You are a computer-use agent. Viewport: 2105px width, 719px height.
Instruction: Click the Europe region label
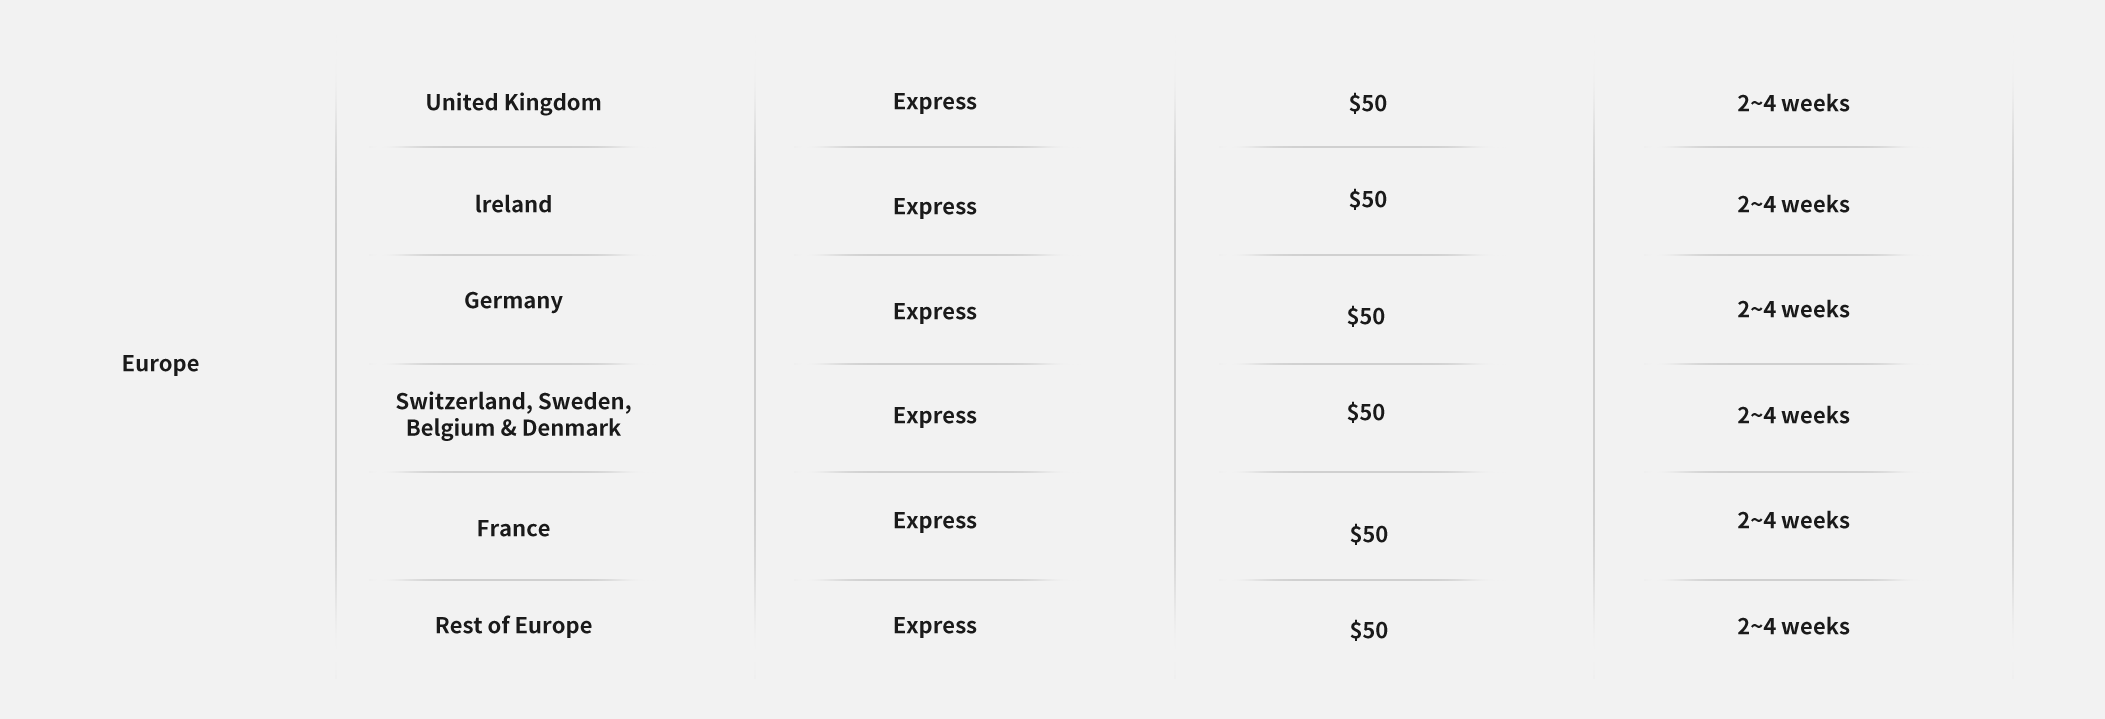coord(160,363)
